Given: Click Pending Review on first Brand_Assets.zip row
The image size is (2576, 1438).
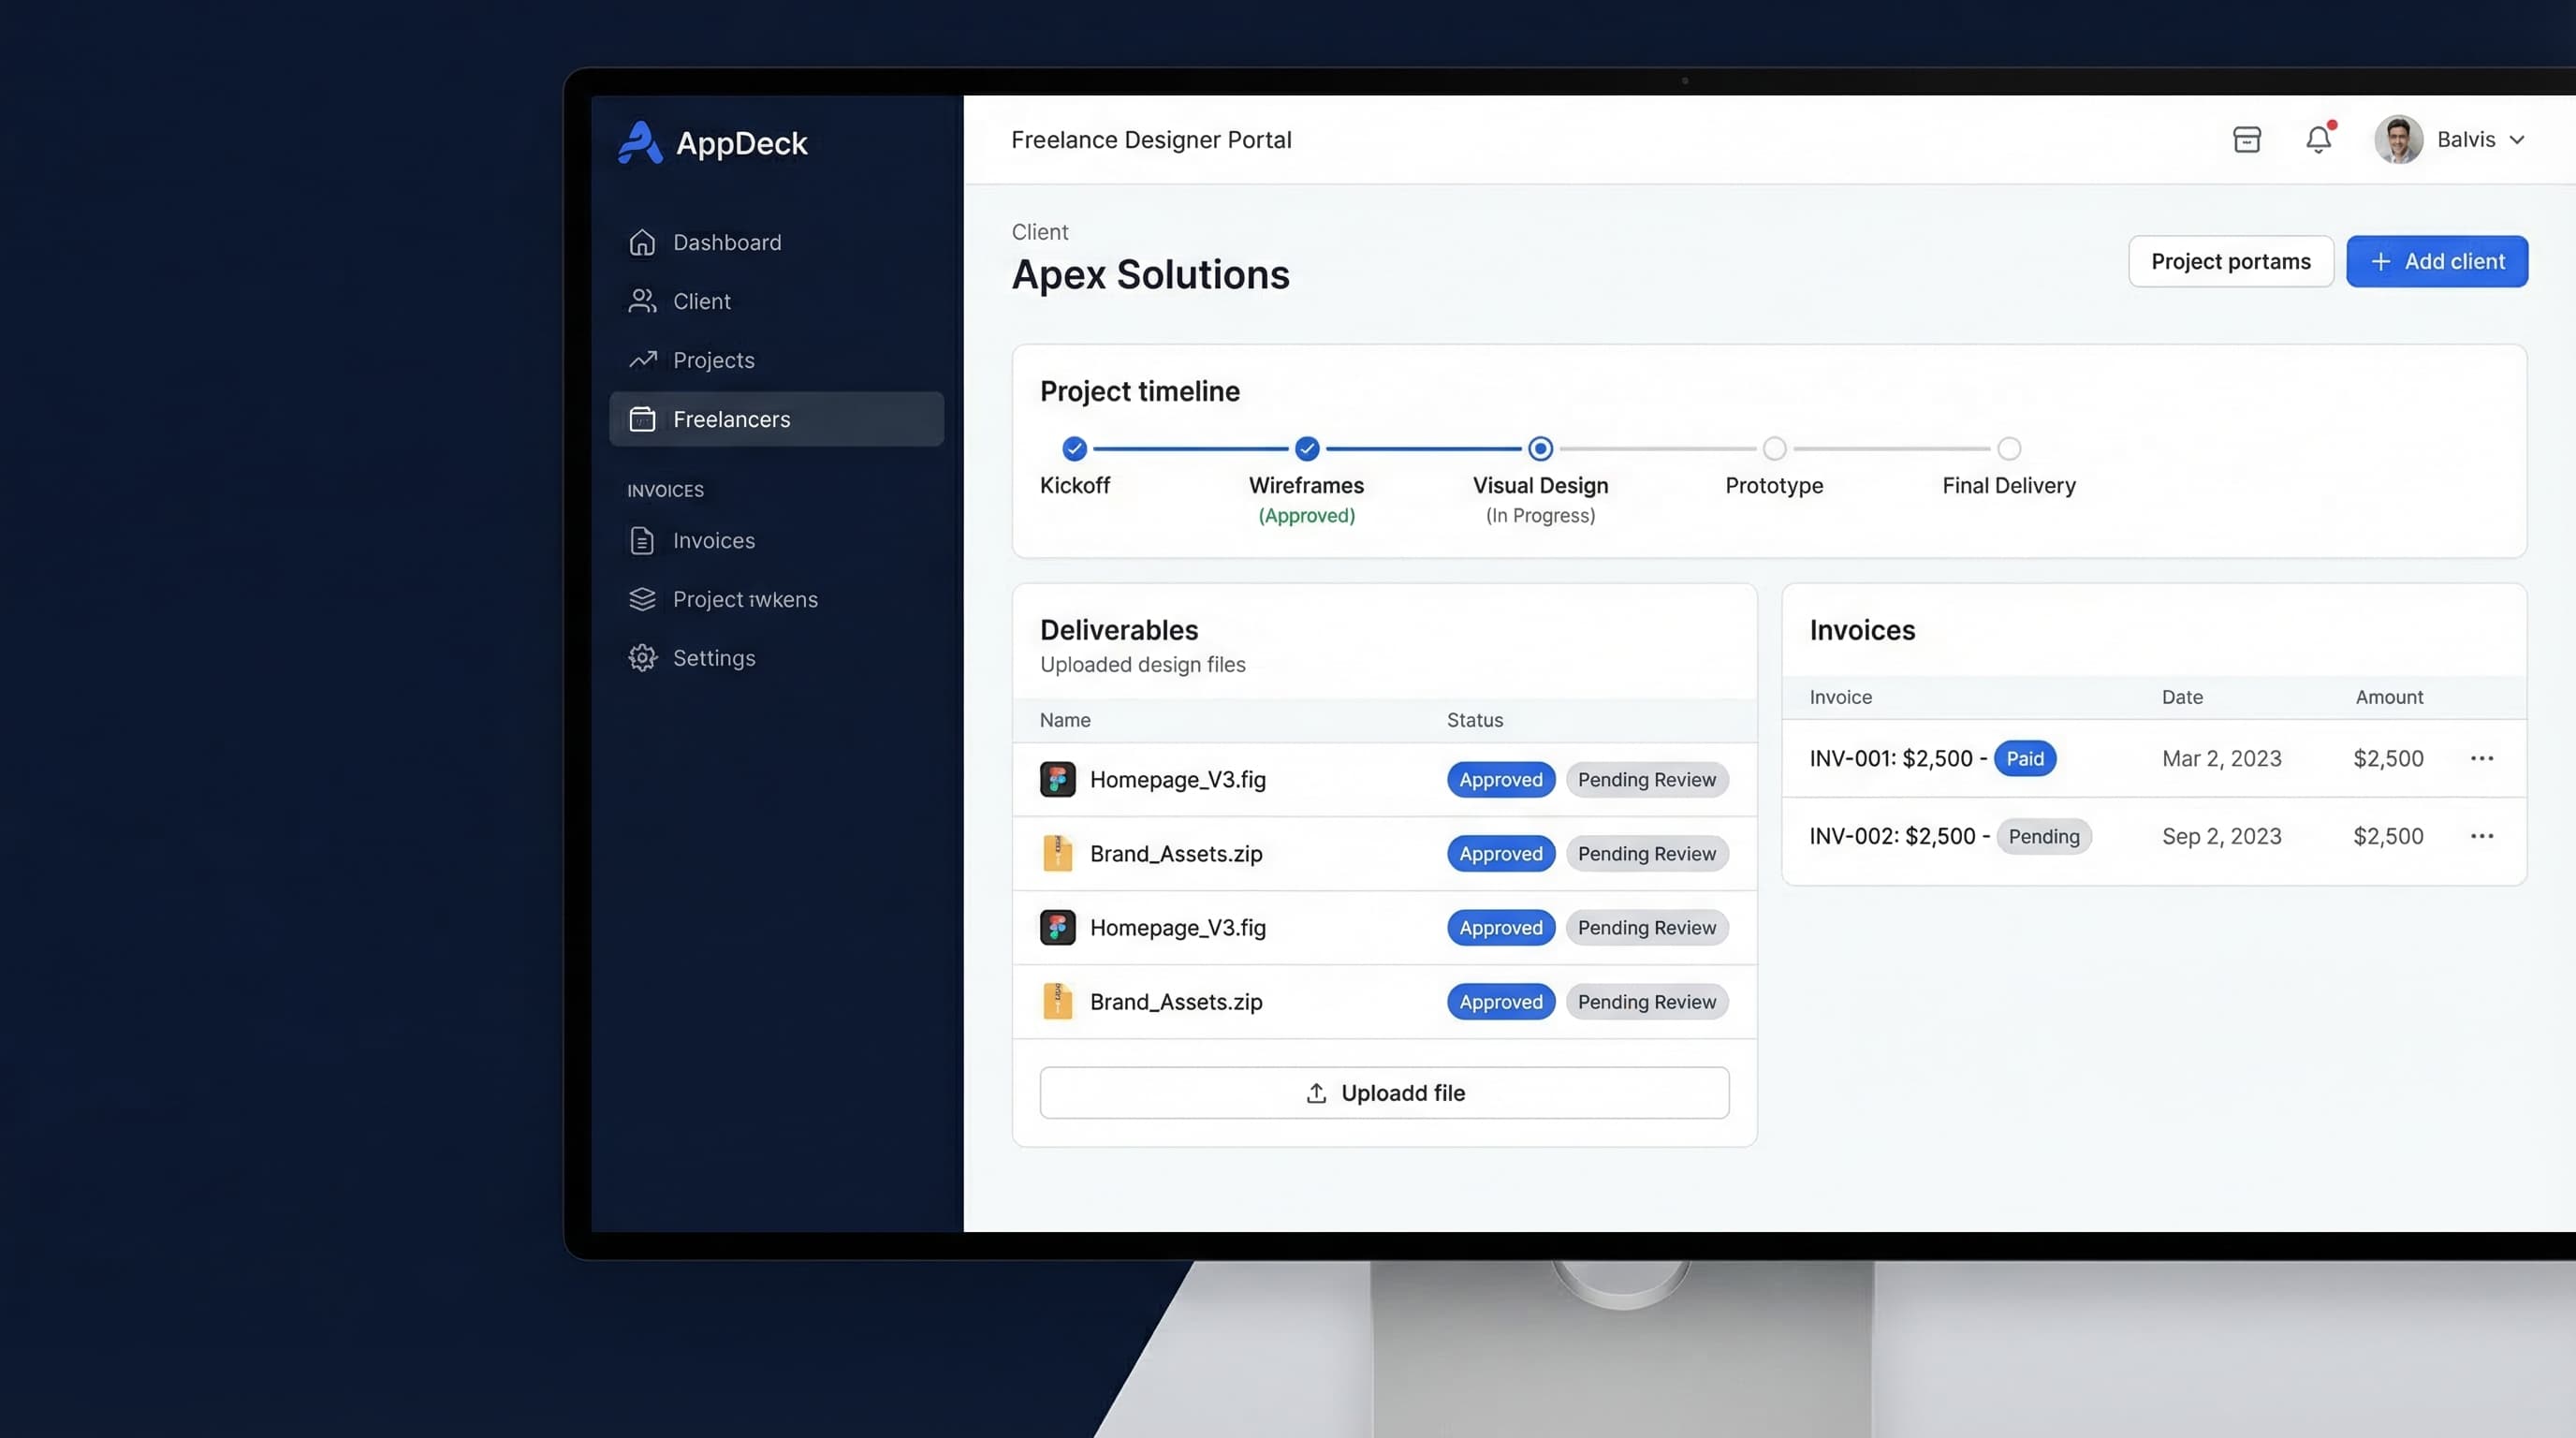Looking at the screenshot, I should coord(1647,853).
